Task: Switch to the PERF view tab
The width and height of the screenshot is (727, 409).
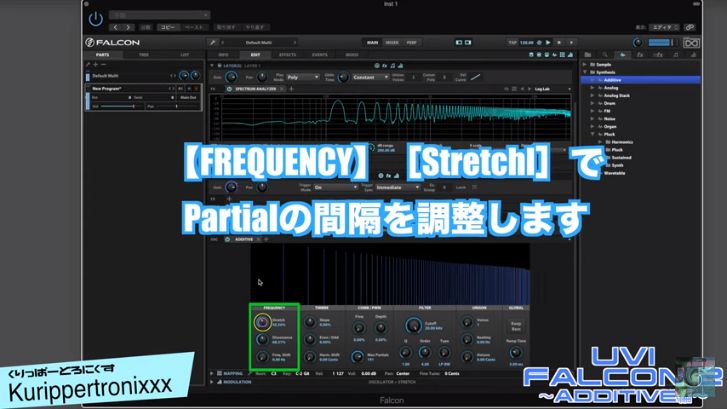Action: pyautogui.click(x=411, y=43)
